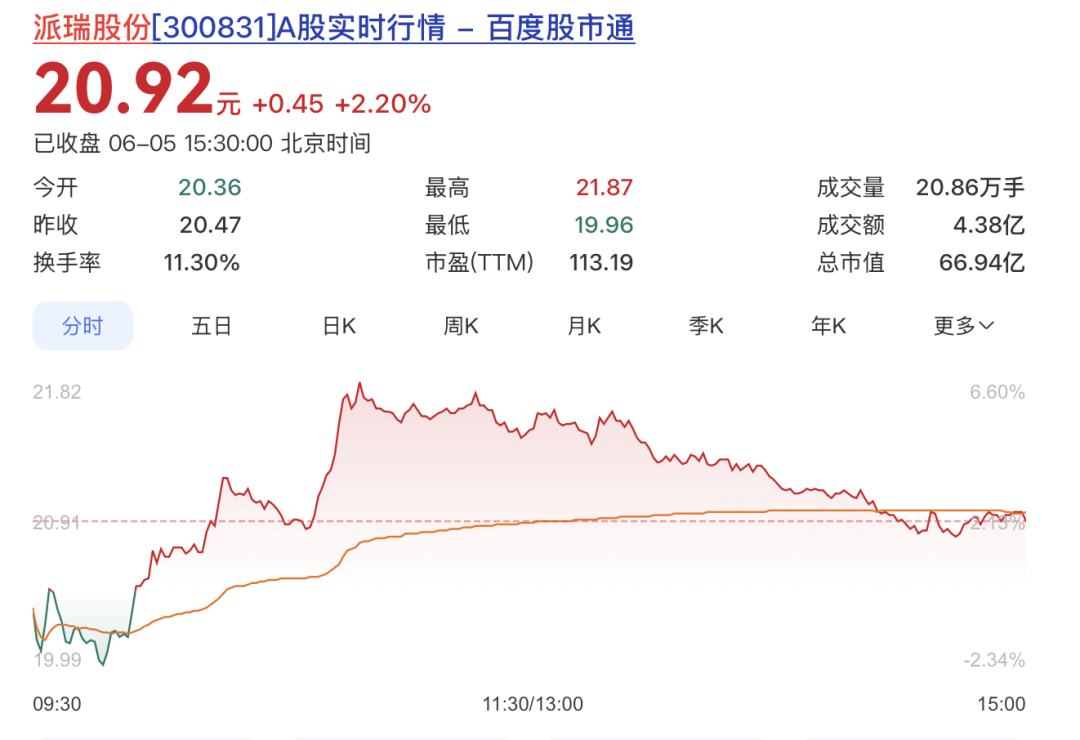The image size is (1080, 740).
Task: Click the chart axis label 6.60%
Action: tap(997, 392)
